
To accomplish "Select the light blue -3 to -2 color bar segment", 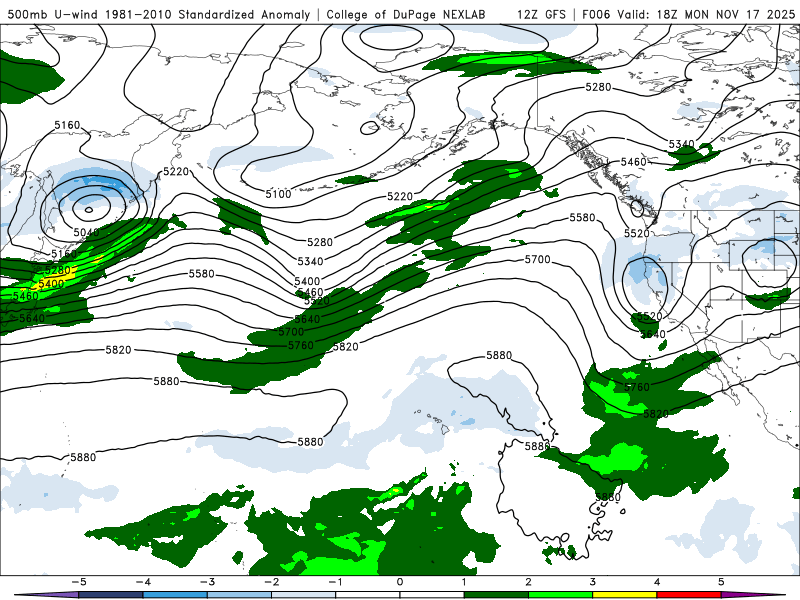I will 239,595.
